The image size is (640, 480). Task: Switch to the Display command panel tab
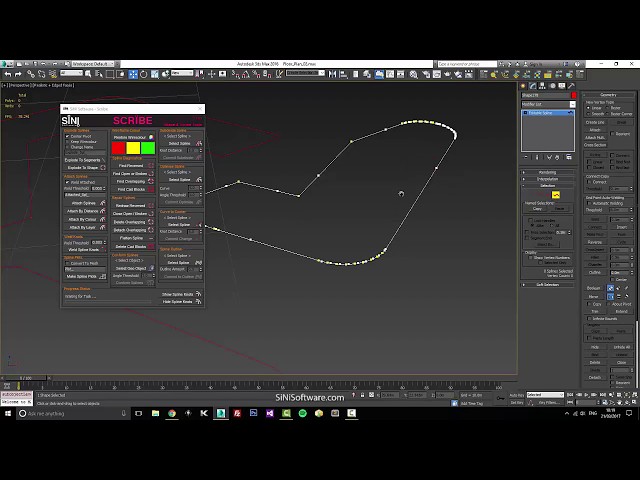click(562, 86)
